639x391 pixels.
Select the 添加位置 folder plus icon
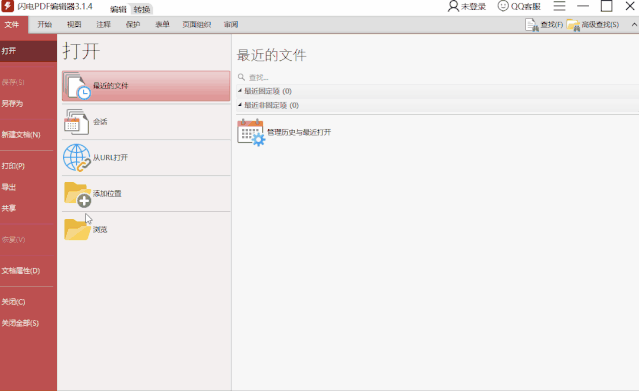coord(77,194)
